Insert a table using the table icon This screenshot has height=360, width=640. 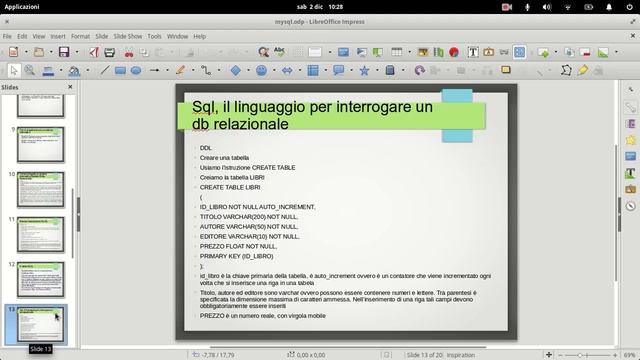coord(396,52)
